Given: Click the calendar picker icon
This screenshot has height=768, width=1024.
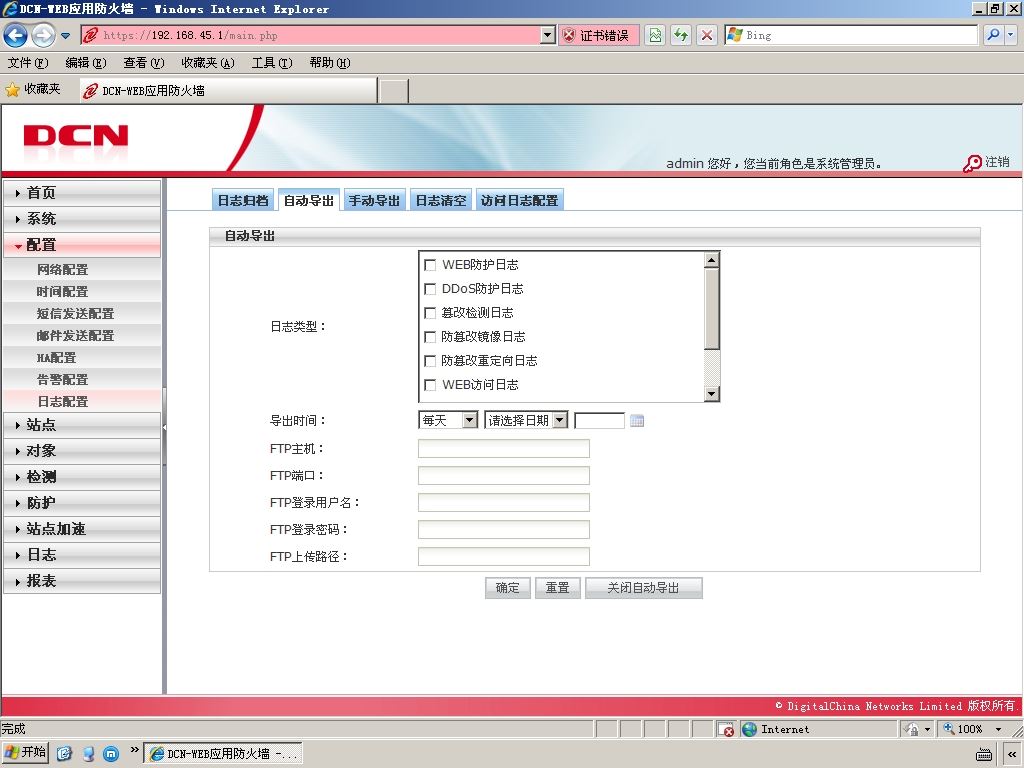Looking at the screenshot, I should (x=637, y=421).
